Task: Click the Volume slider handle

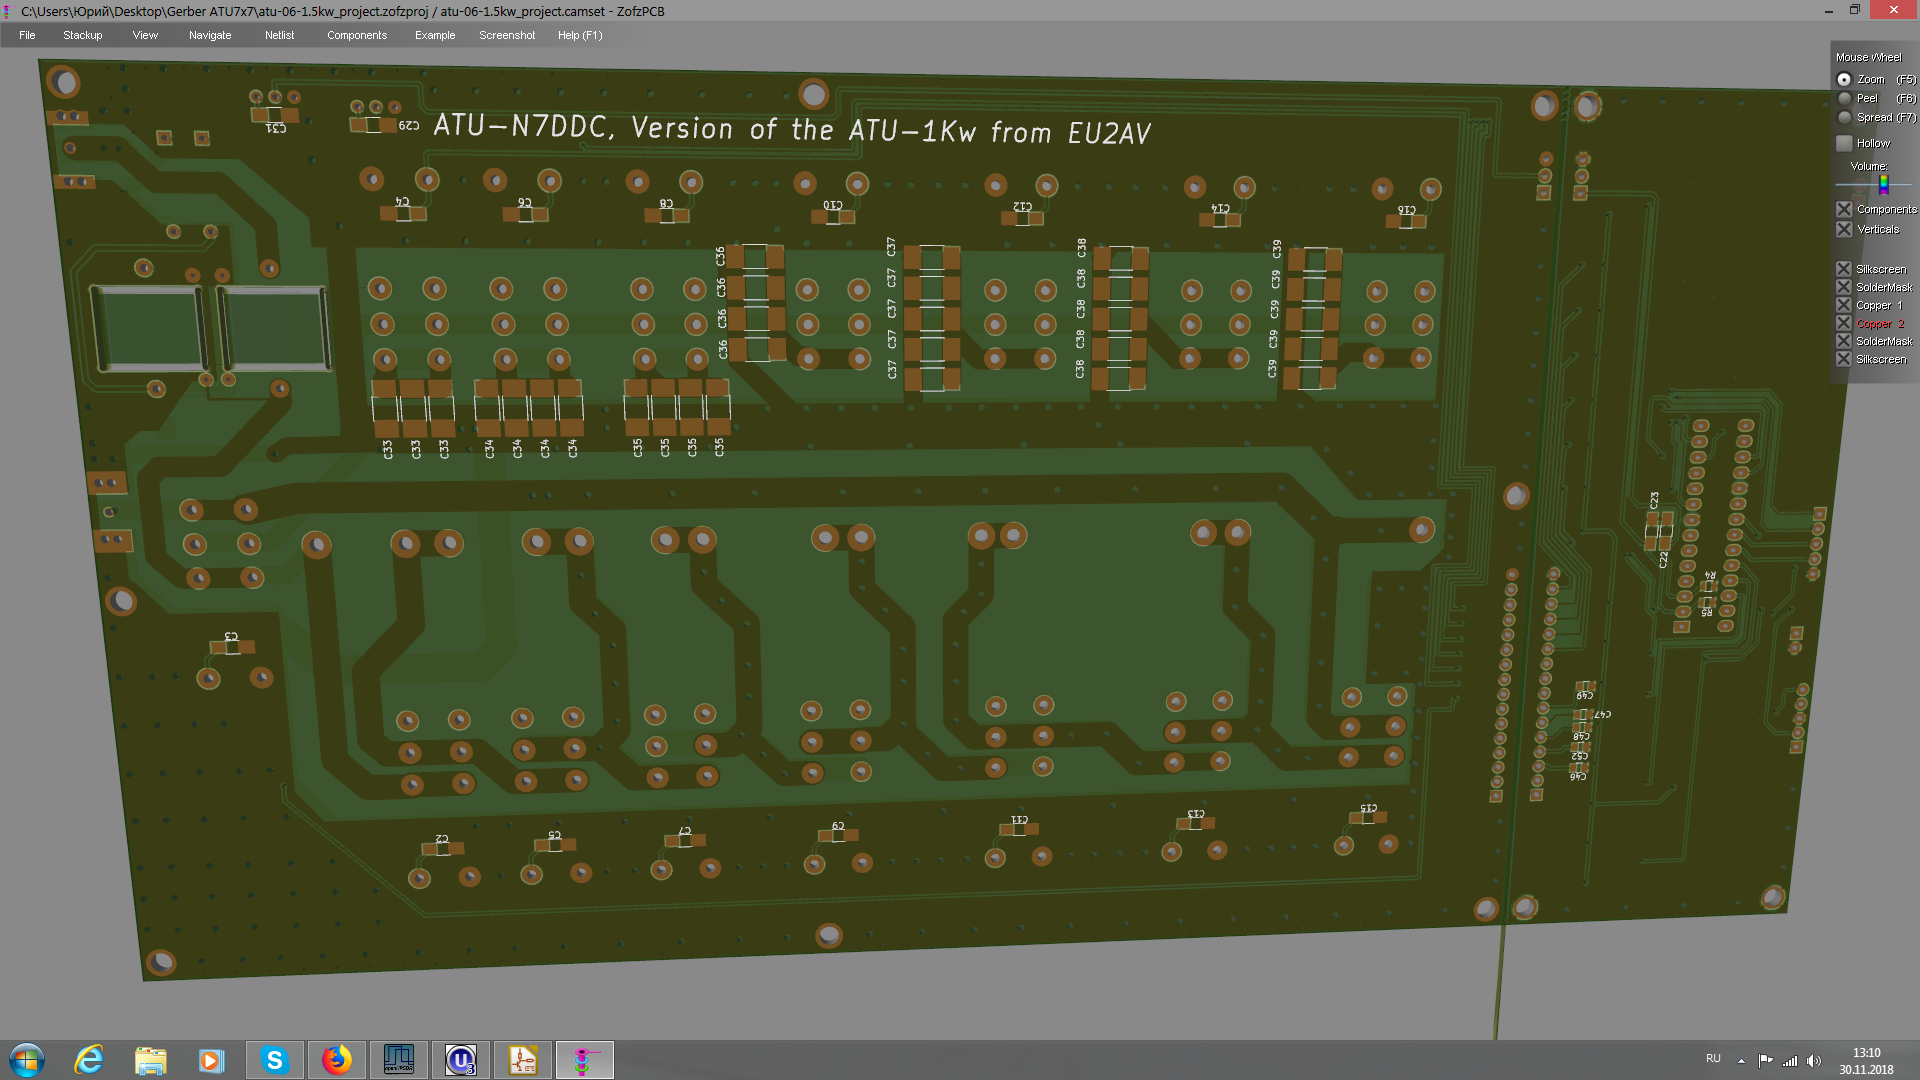Action: pos(1884,184)
